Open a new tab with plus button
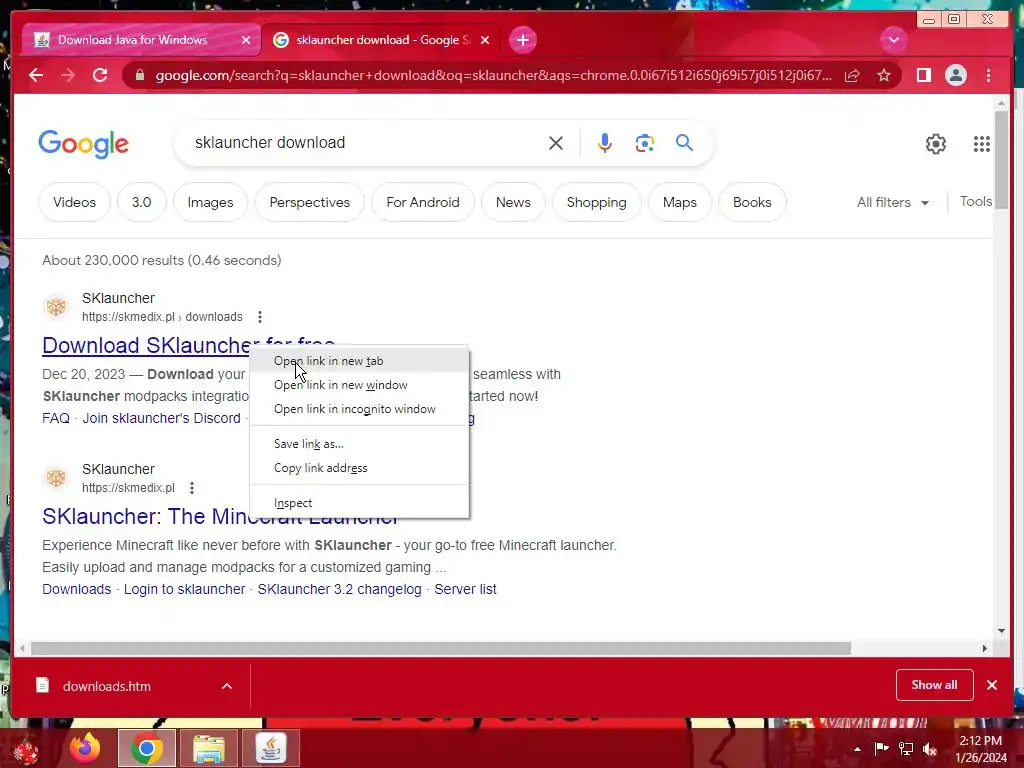 522,40
